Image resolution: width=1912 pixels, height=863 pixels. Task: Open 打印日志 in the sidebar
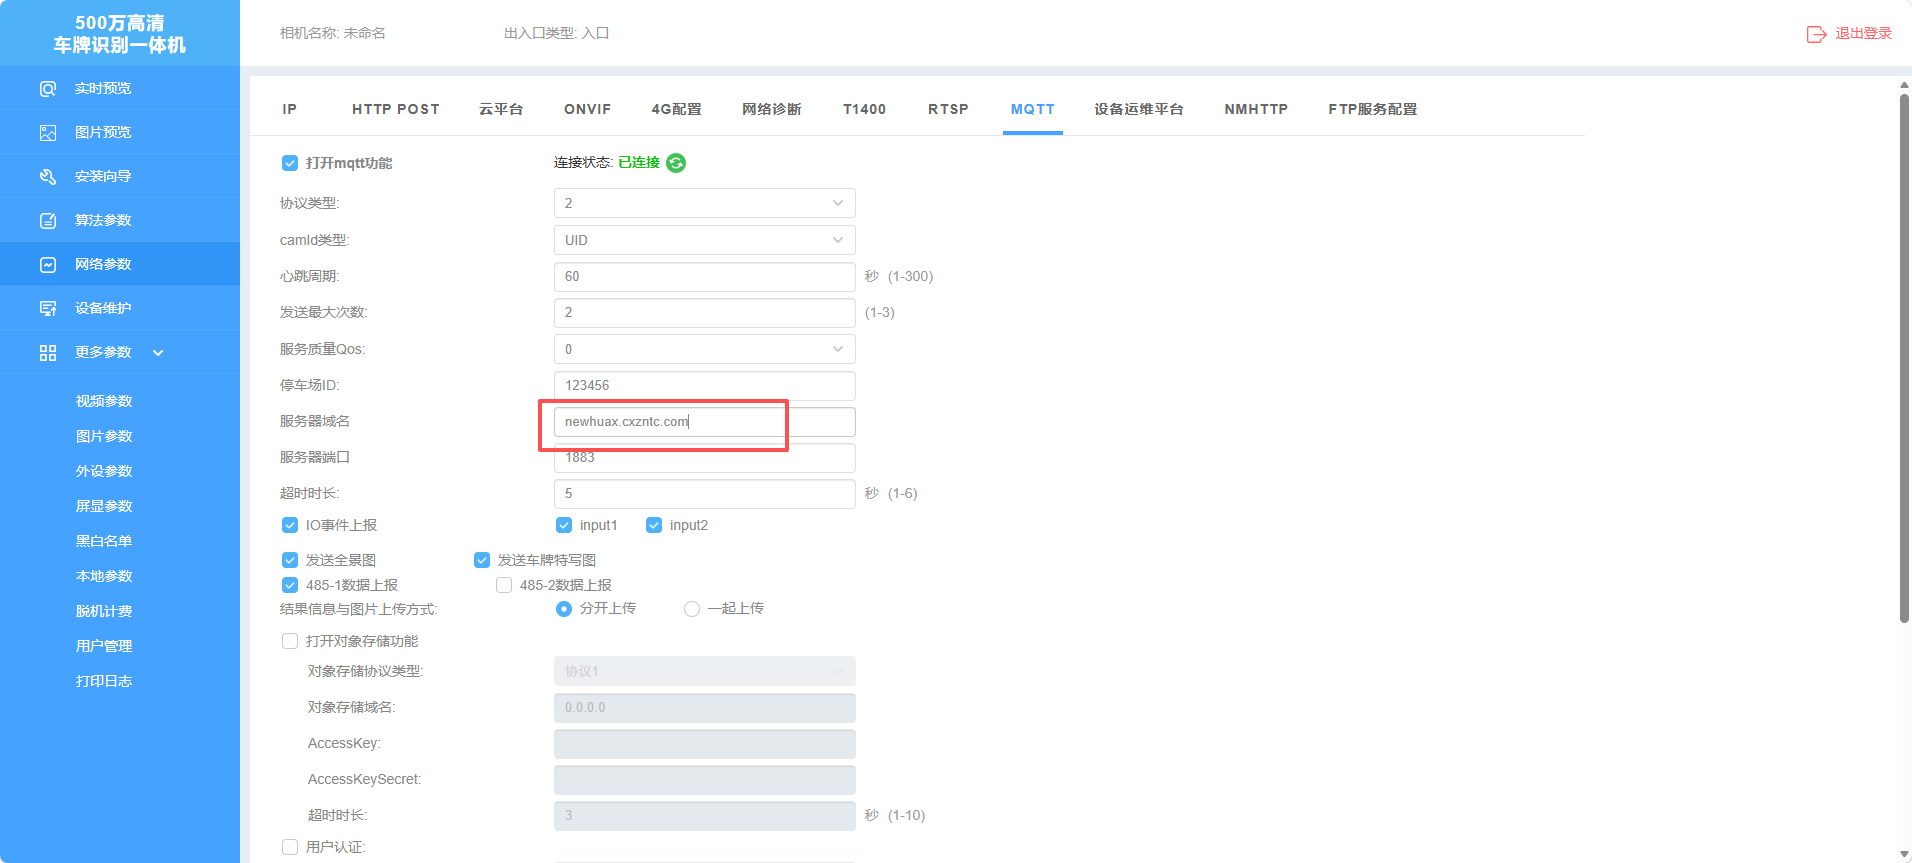(104, 681)
